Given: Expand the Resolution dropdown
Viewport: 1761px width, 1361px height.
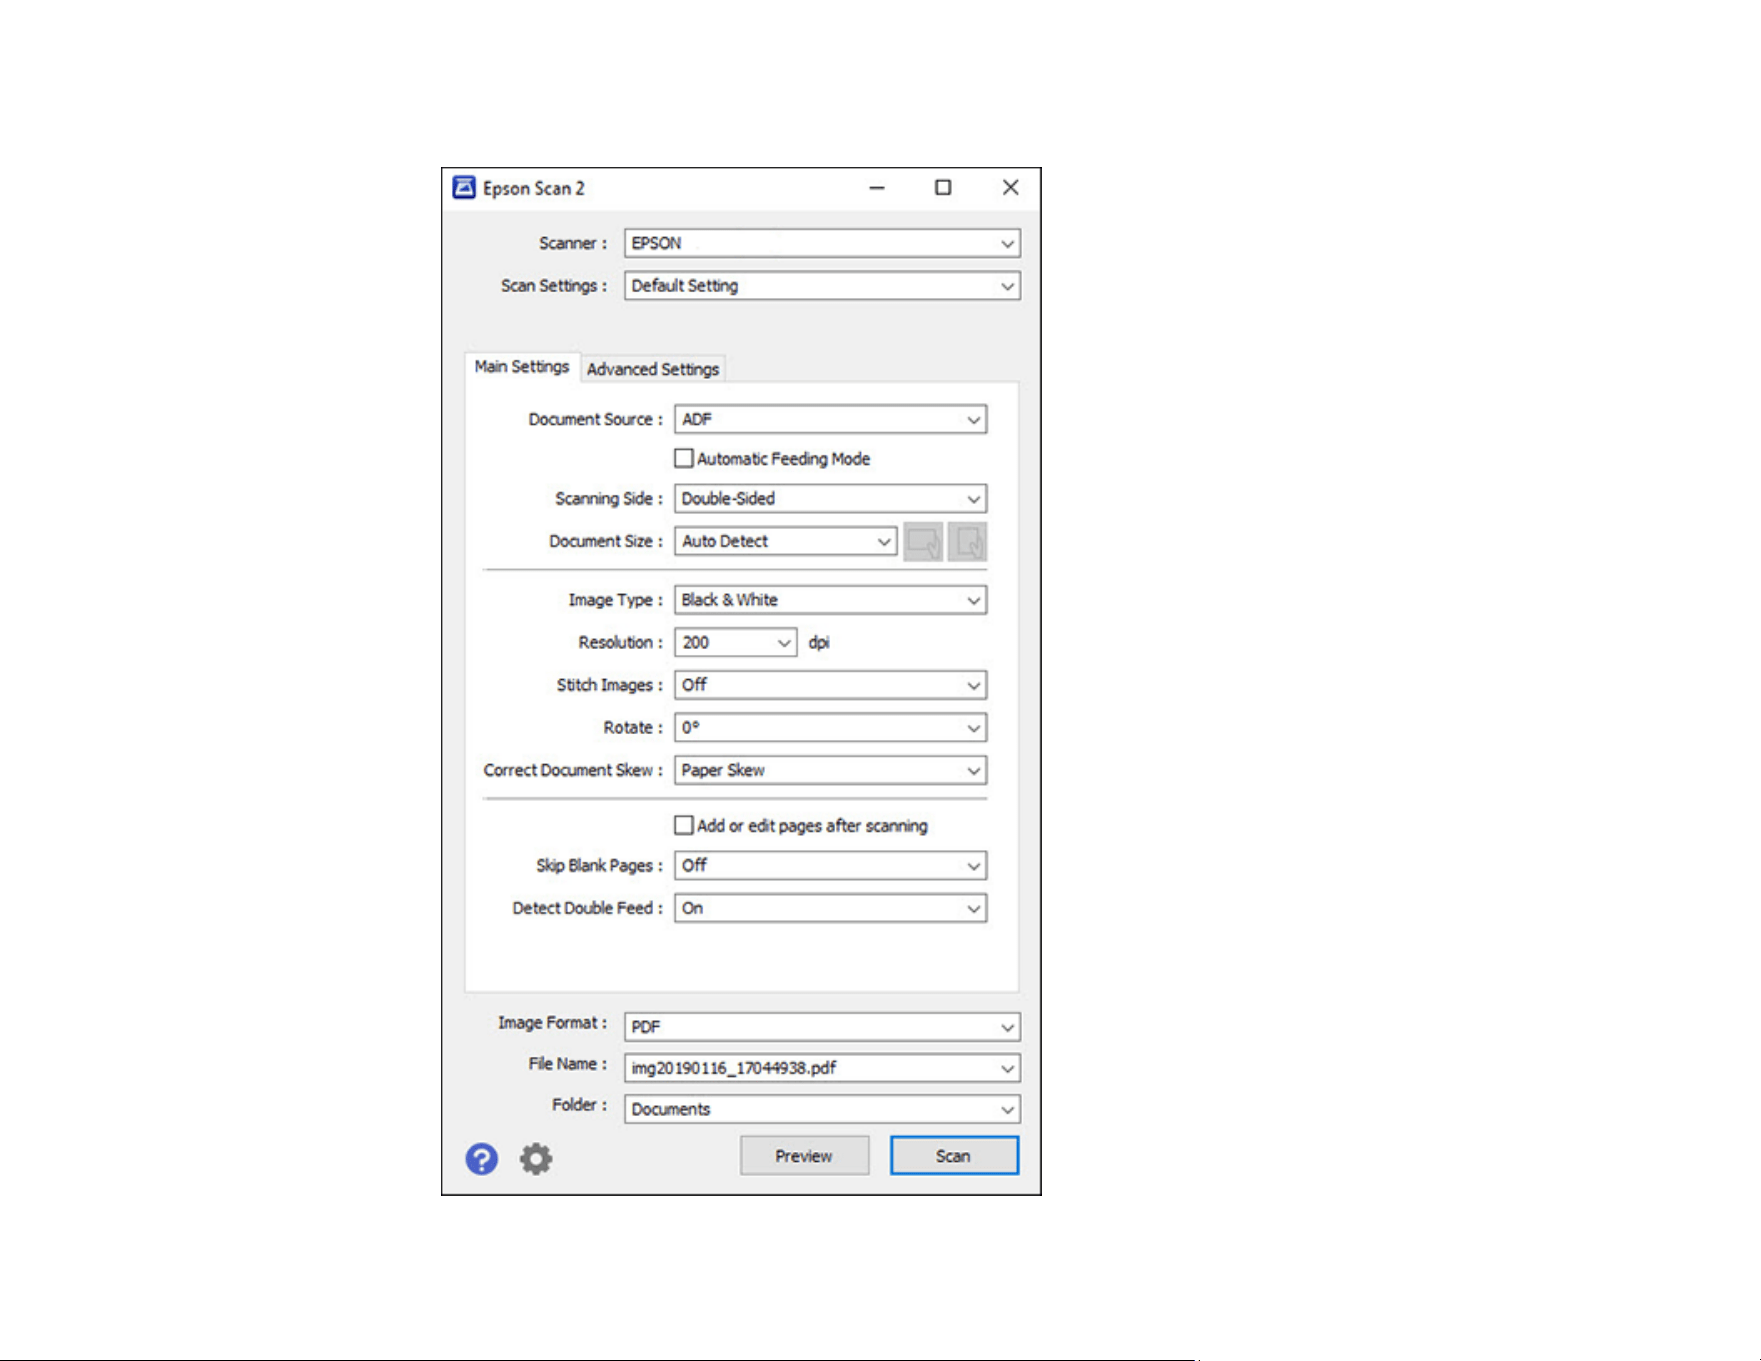Looking at the screenshot, I should [x=785, y=643].
